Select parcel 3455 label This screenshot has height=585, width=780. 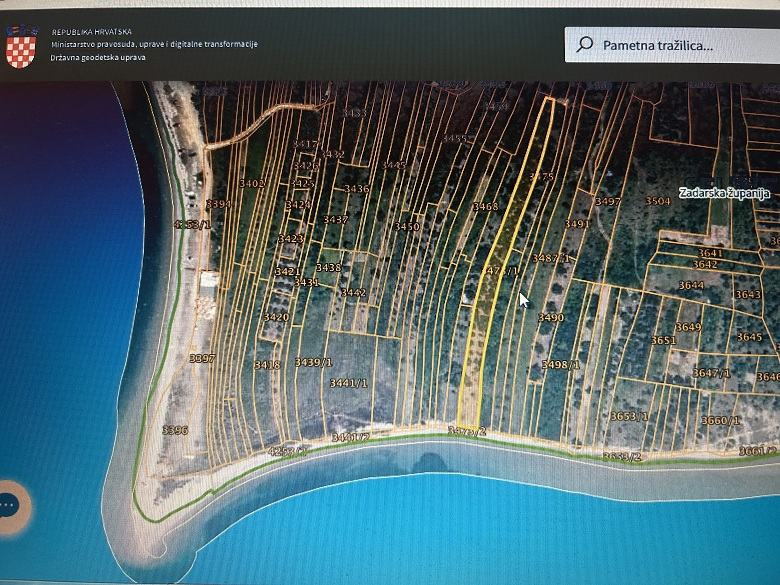[x=455, y=138]
